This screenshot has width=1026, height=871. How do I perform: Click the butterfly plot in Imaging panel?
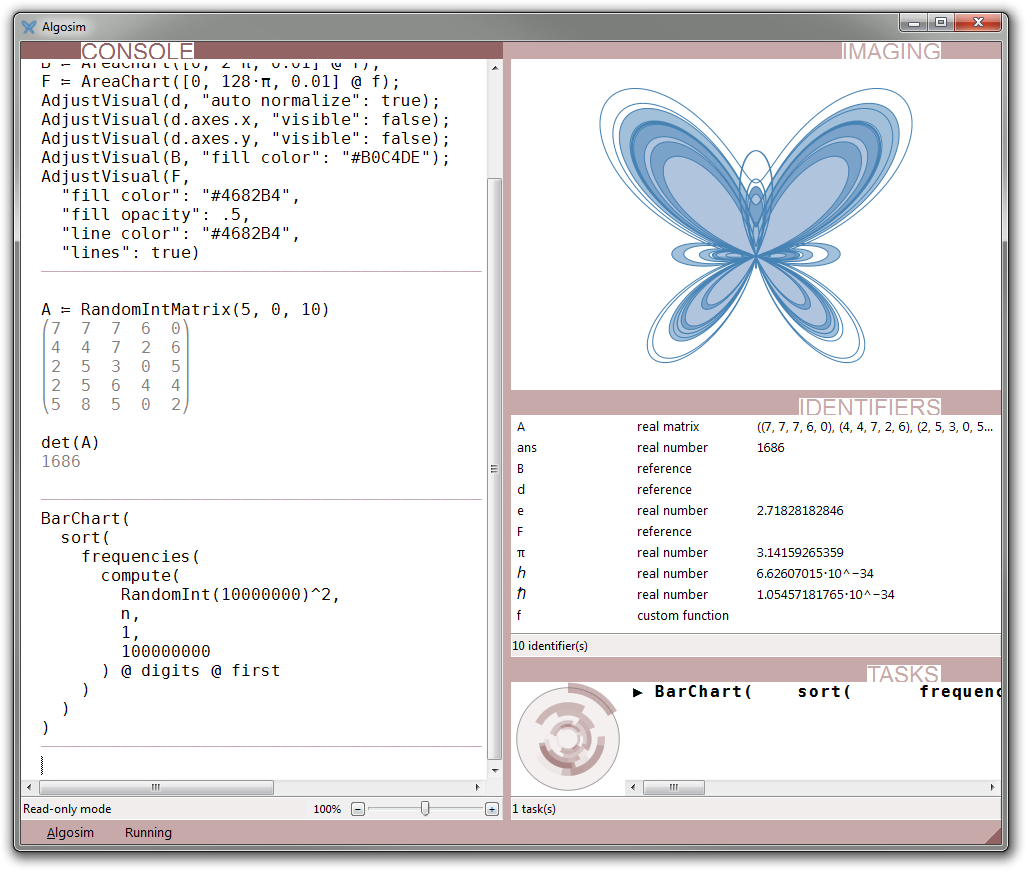(755, 225)
